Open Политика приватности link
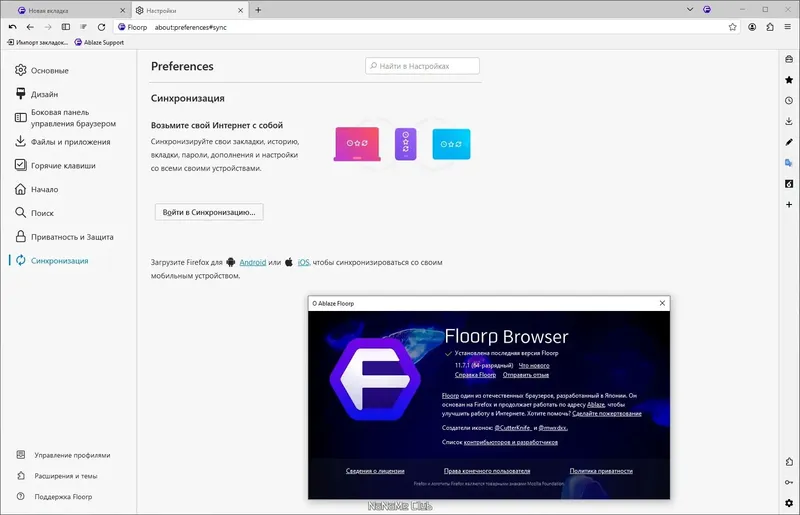This screenshot has width=800, height=515. point(601,471)
